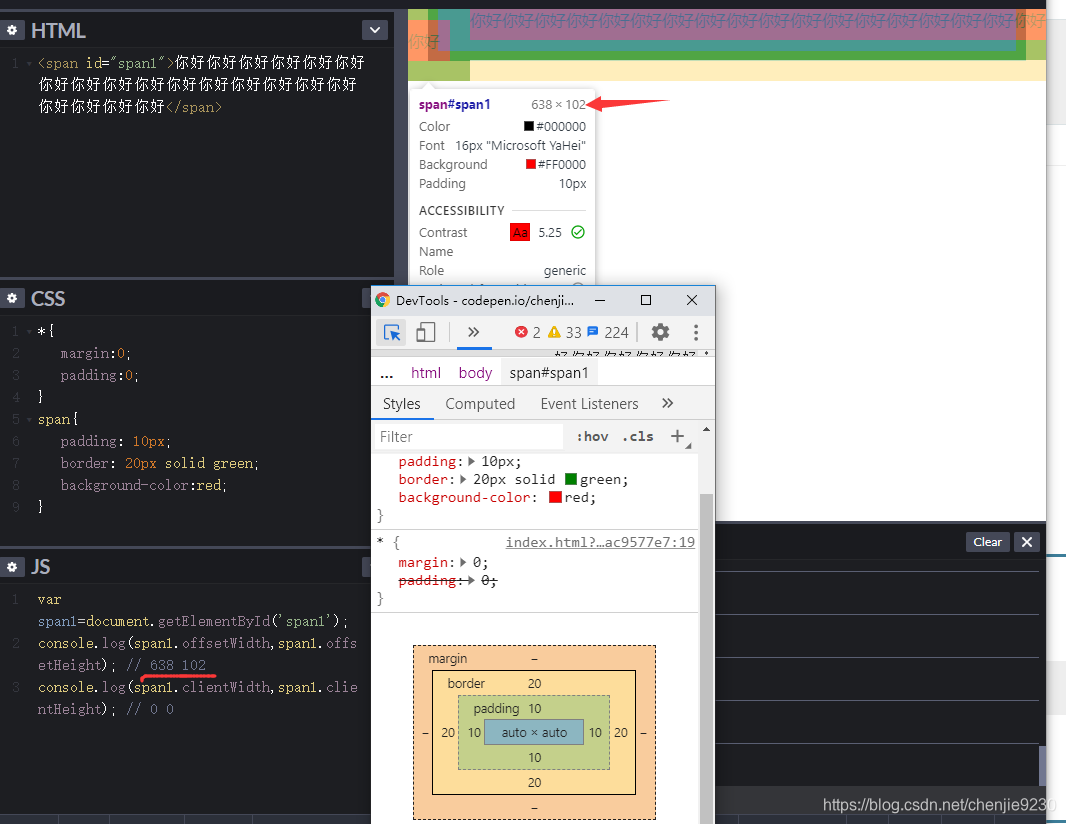The width and height of the screenshot is (1066, 824).
Task: Expand the border shorthand triangle
Action: [464, 479]
